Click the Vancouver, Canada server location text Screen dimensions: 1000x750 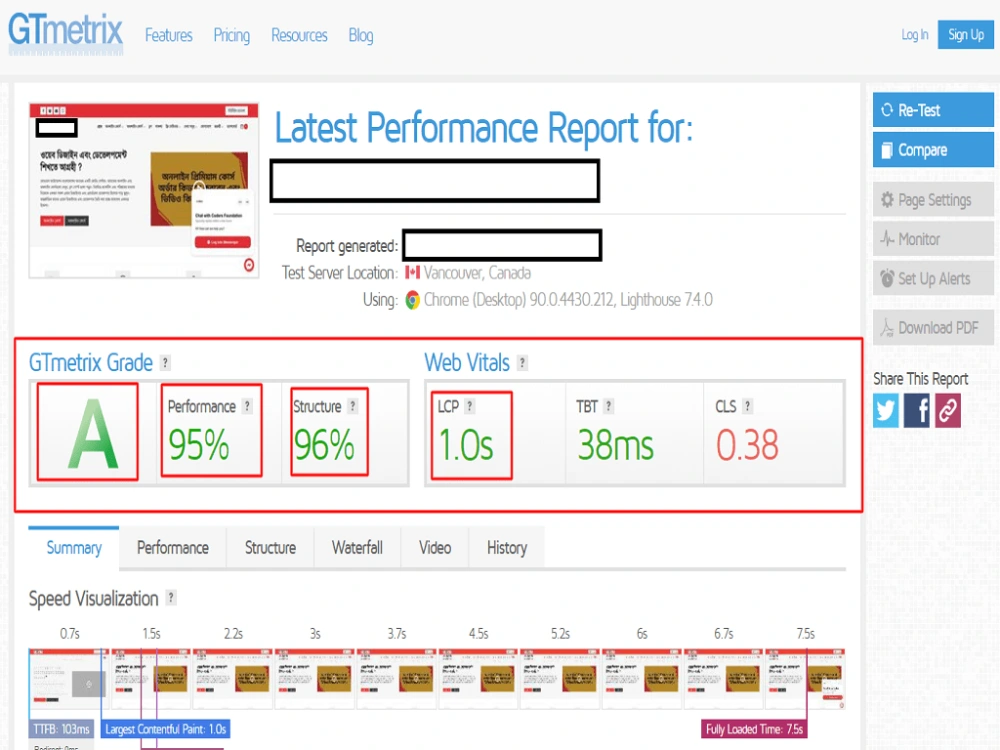pos(477,273)
